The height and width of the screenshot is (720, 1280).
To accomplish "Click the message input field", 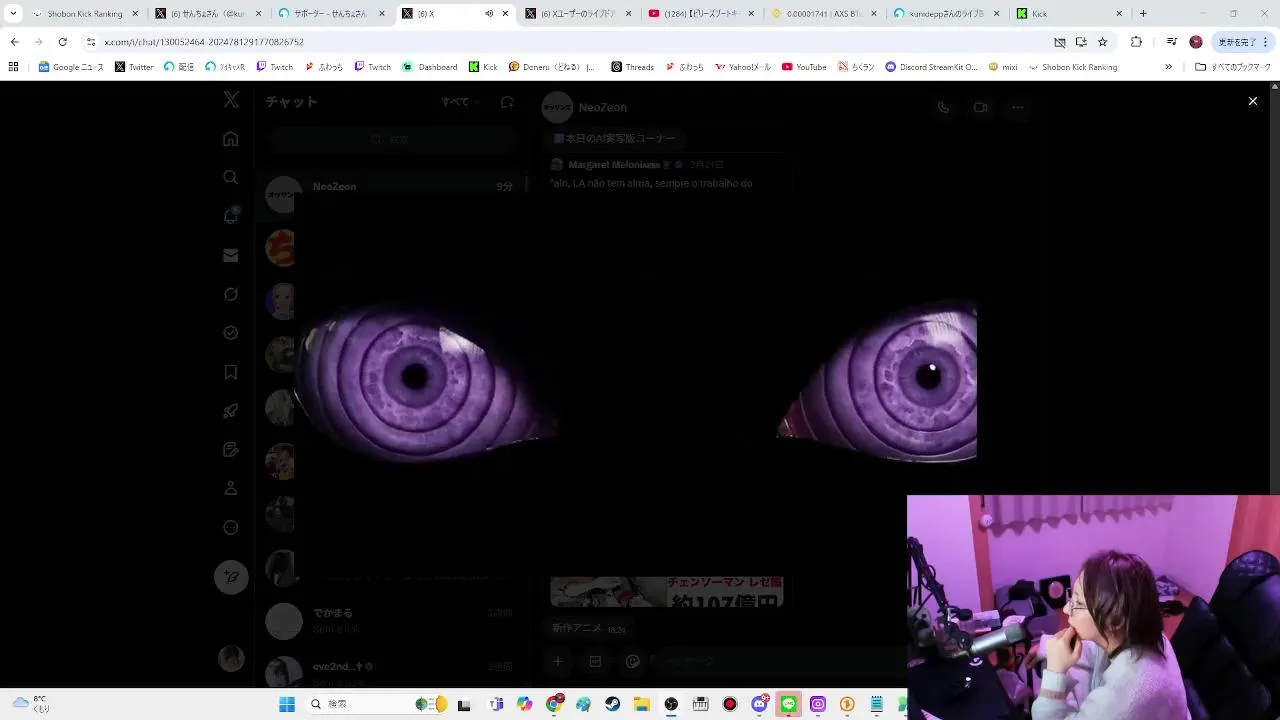I will click(x=780, y=661).
